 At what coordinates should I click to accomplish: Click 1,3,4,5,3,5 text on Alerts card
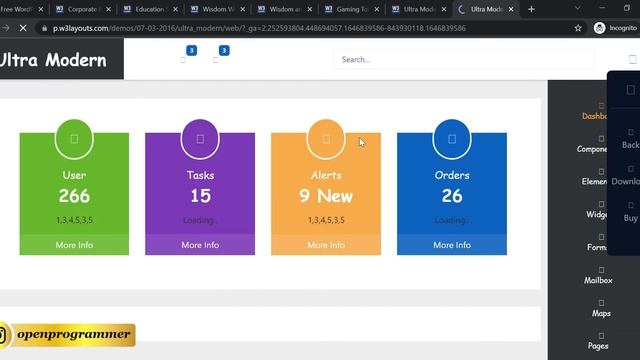coord(326,220)
